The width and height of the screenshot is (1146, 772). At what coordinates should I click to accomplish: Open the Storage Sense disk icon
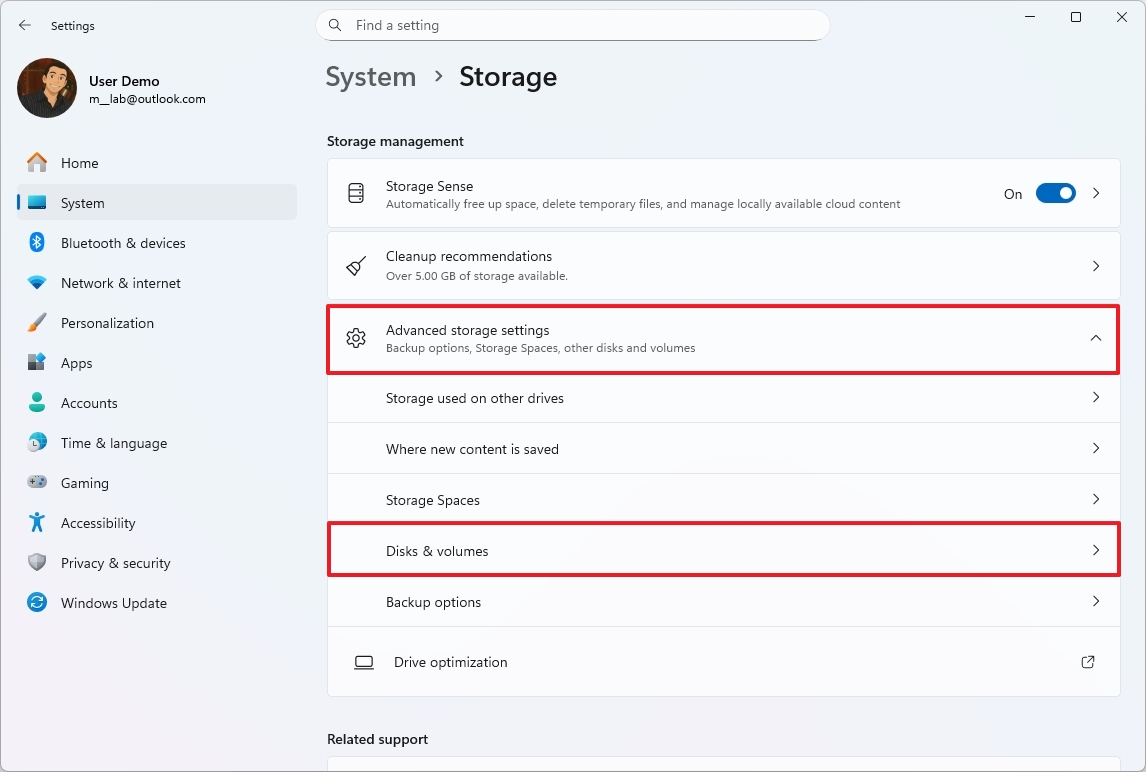coord(356,193)
